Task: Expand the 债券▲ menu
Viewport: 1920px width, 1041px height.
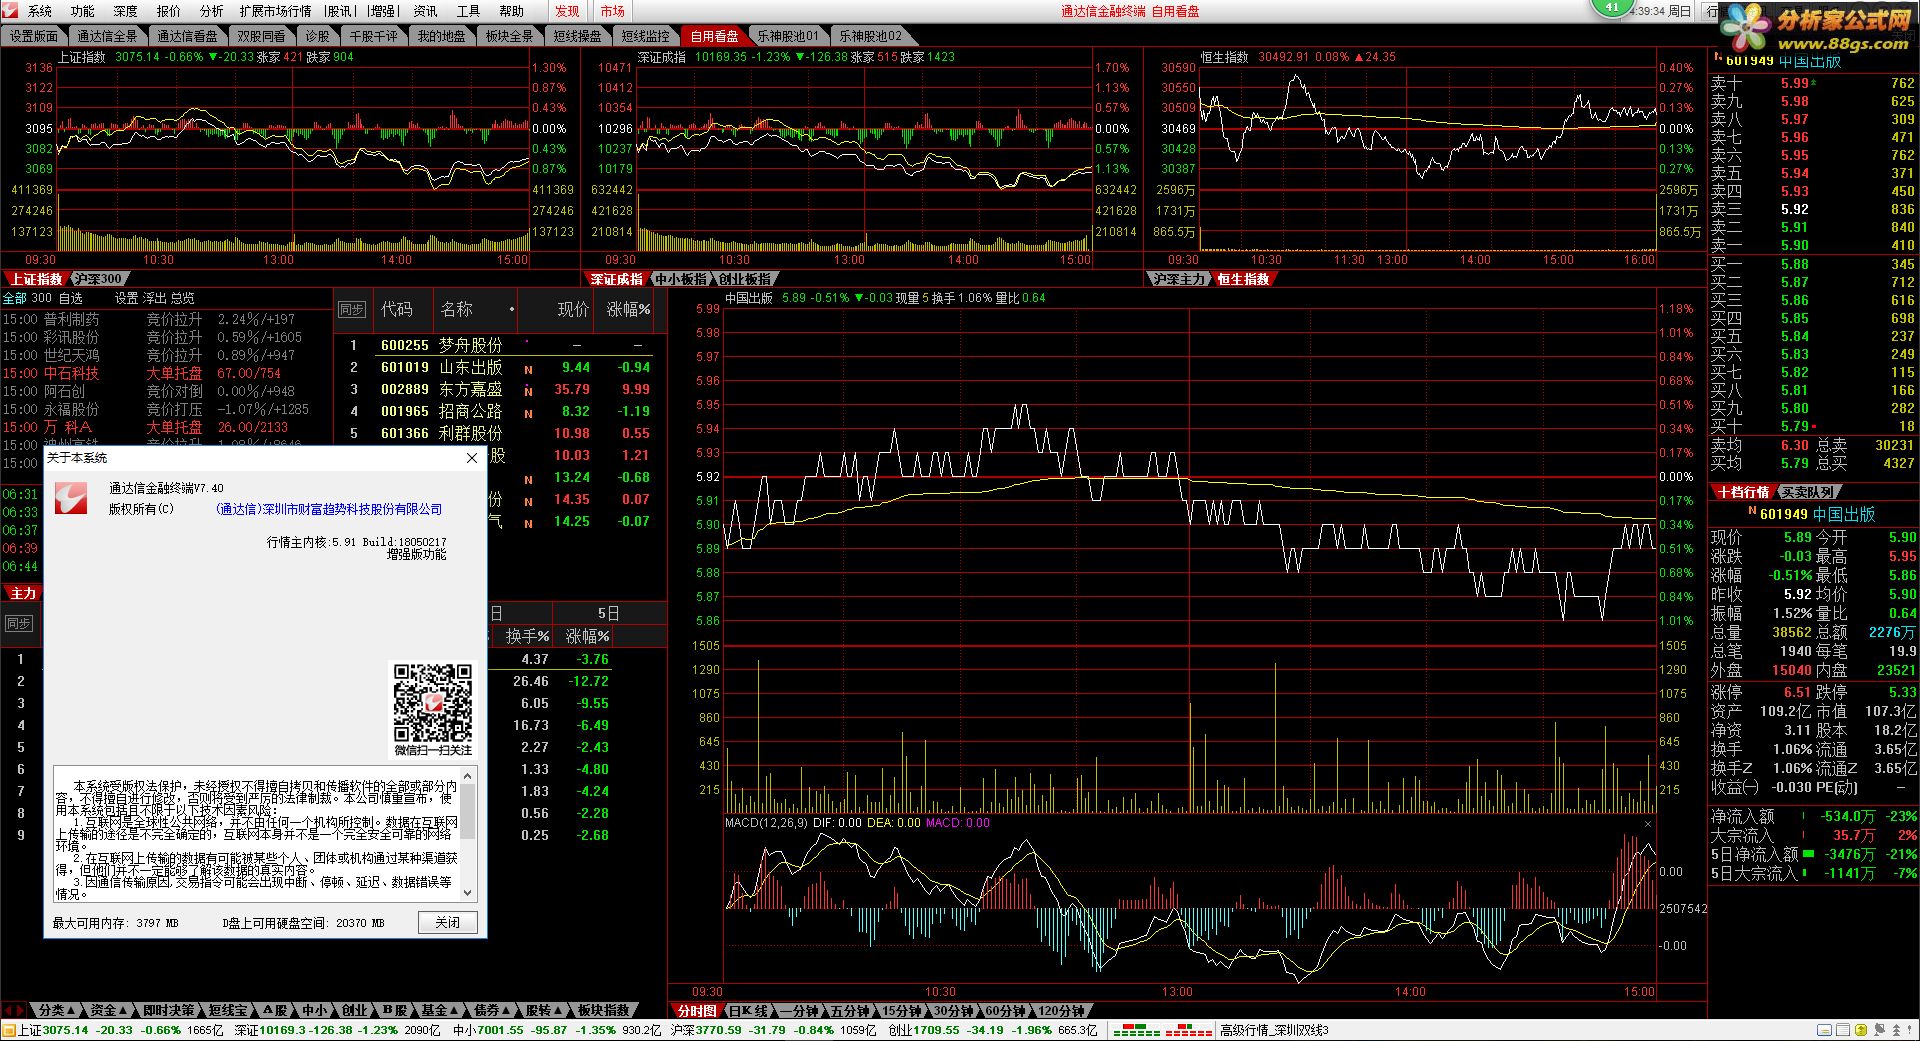Action: [x=492, y=1011]
